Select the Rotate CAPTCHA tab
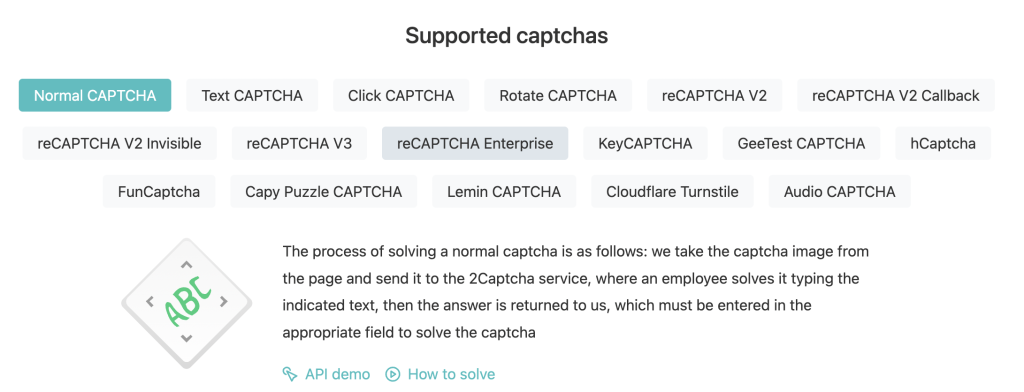Image resolution: width=1024 pixels, height=392 pixels. (x=558, y=95)
